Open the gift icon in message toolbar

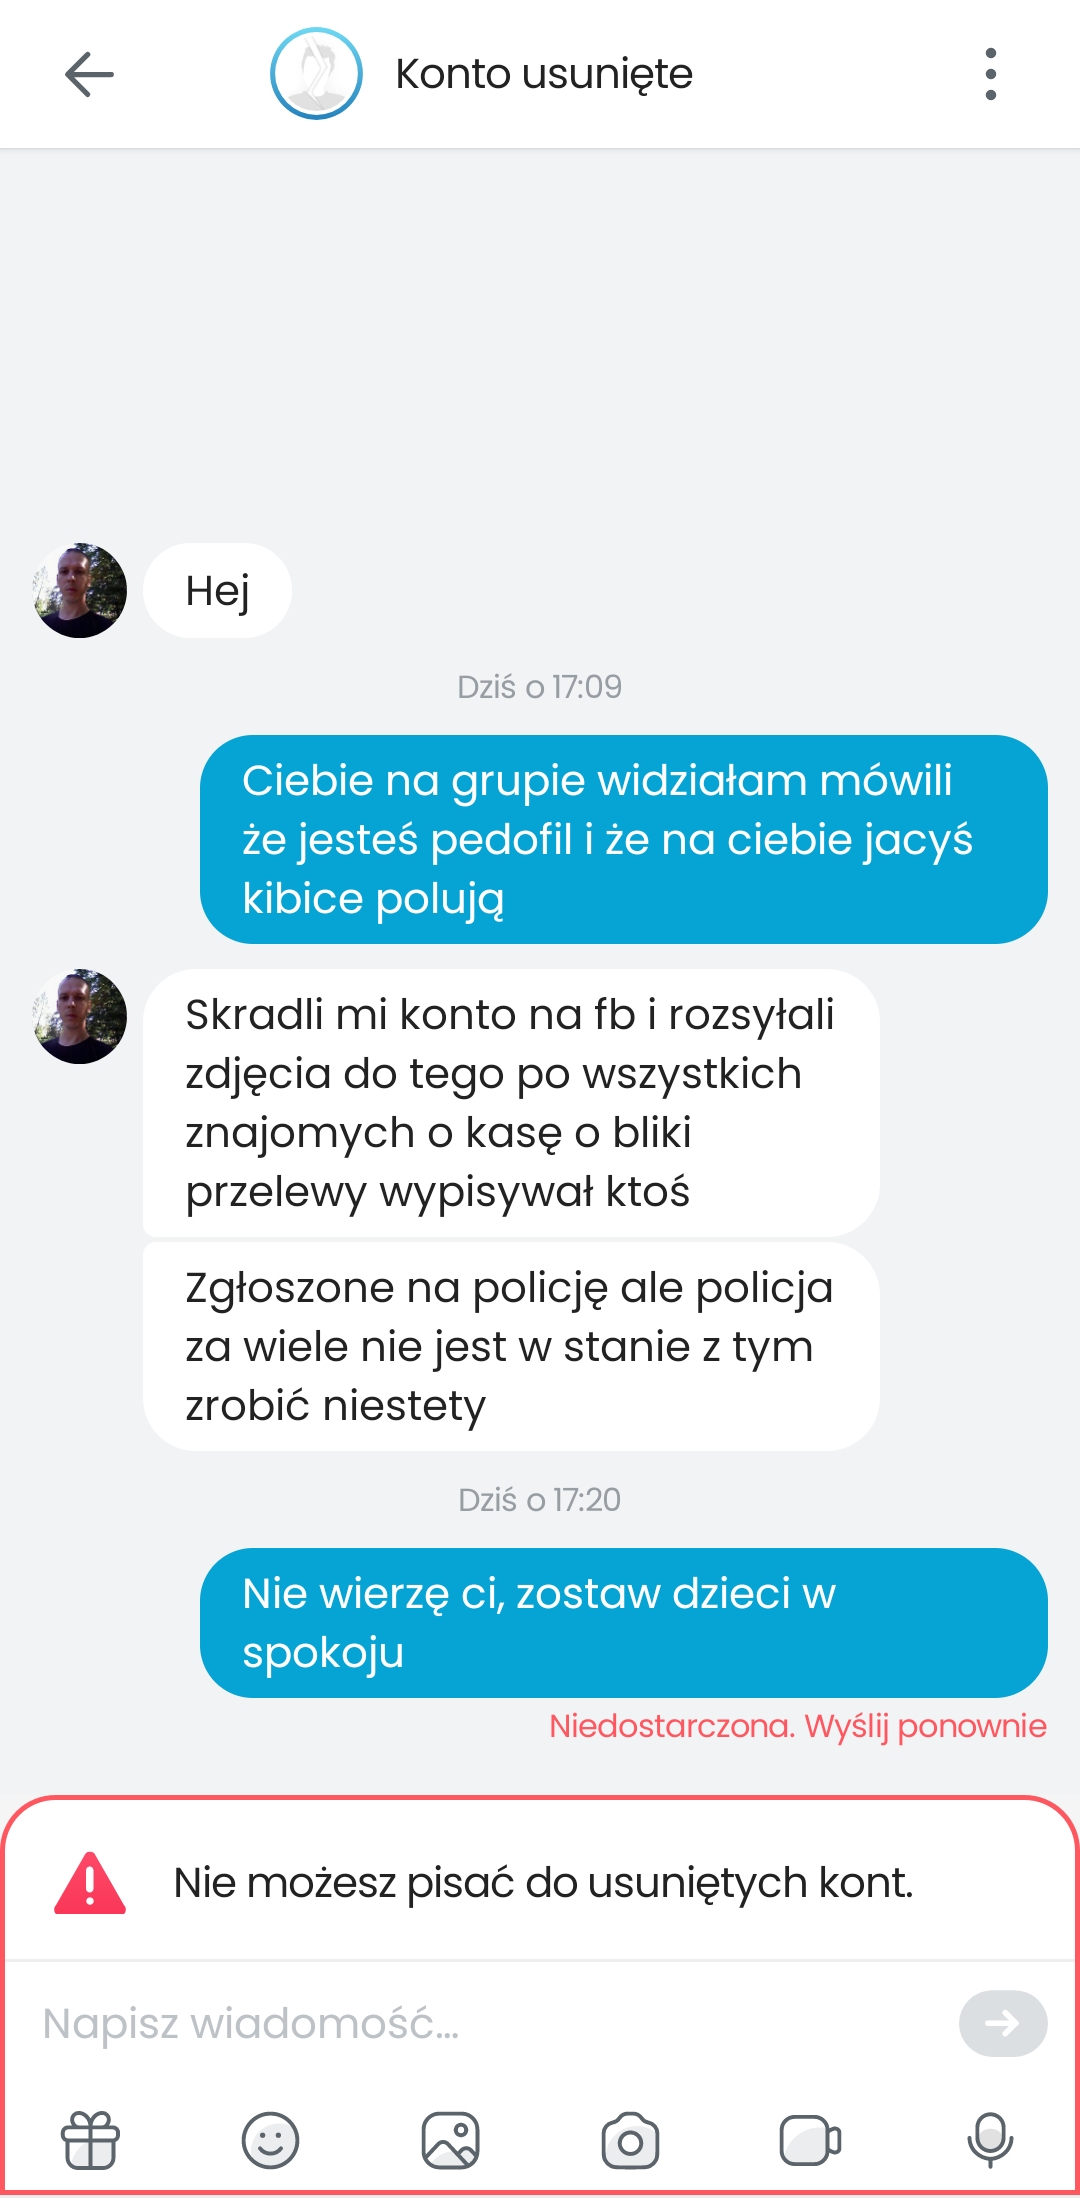[x=90, y=2140]
